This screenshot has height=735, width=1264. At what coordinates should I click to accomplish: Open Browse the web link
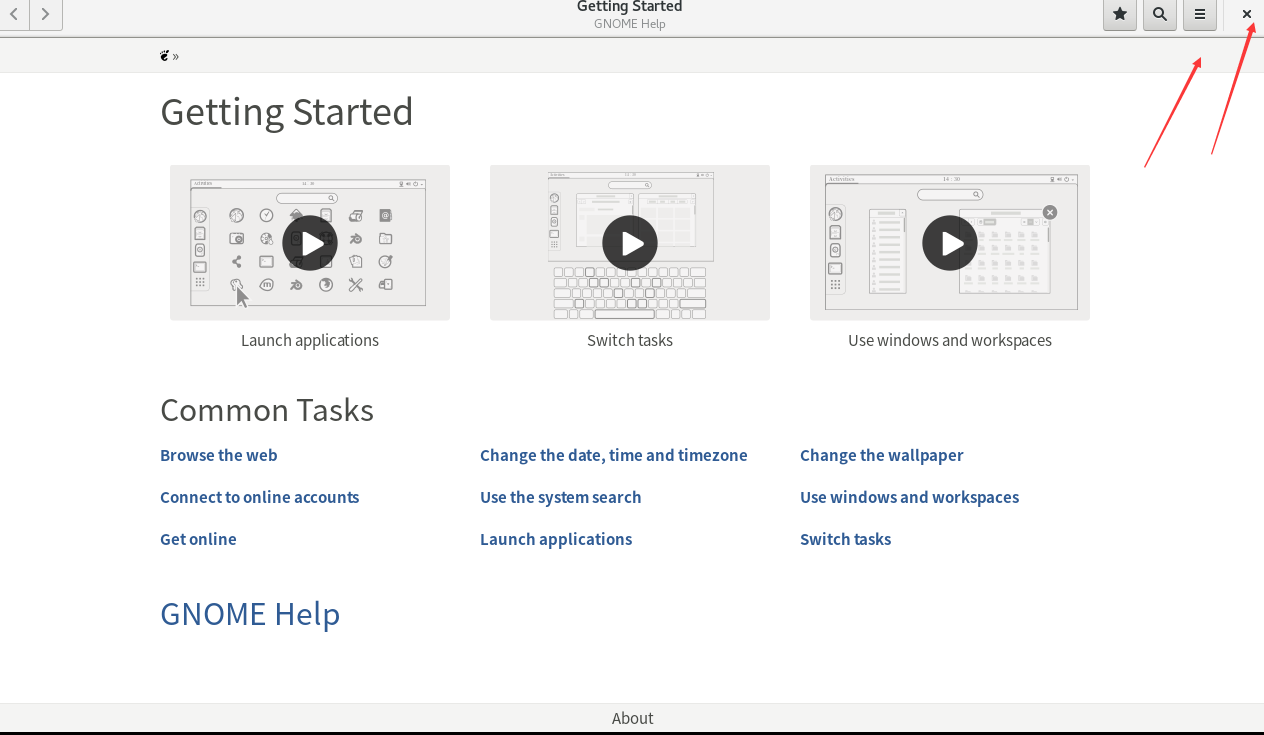pos(219,455)
